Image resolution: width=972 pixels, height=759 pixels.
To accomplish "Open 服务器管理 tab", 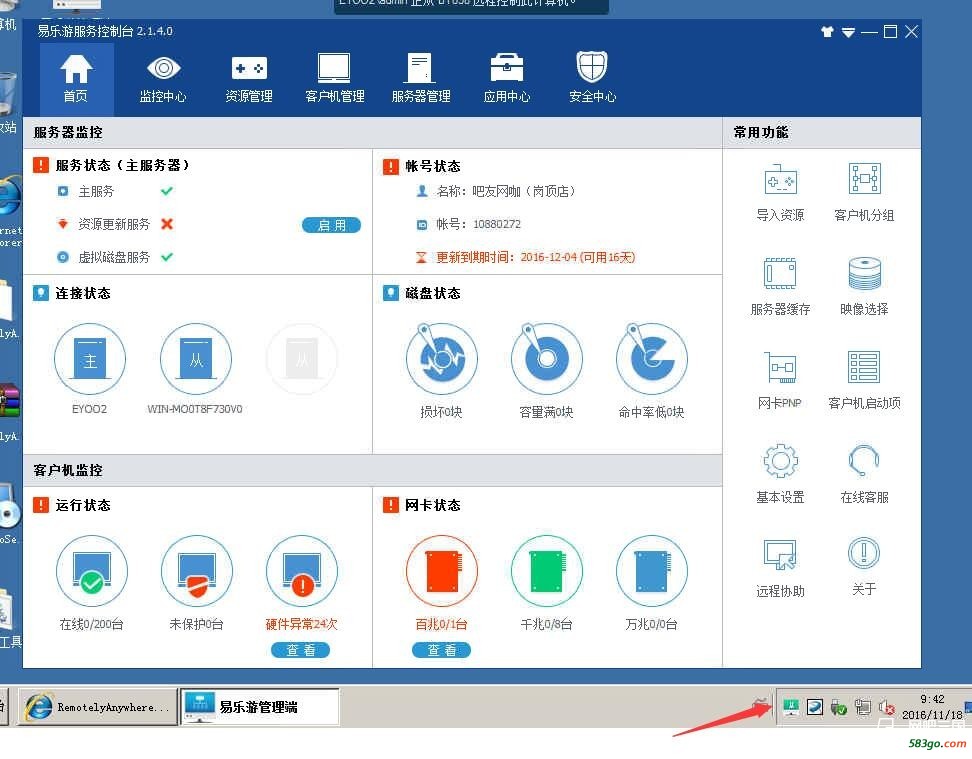I will [x=421, y=78].
